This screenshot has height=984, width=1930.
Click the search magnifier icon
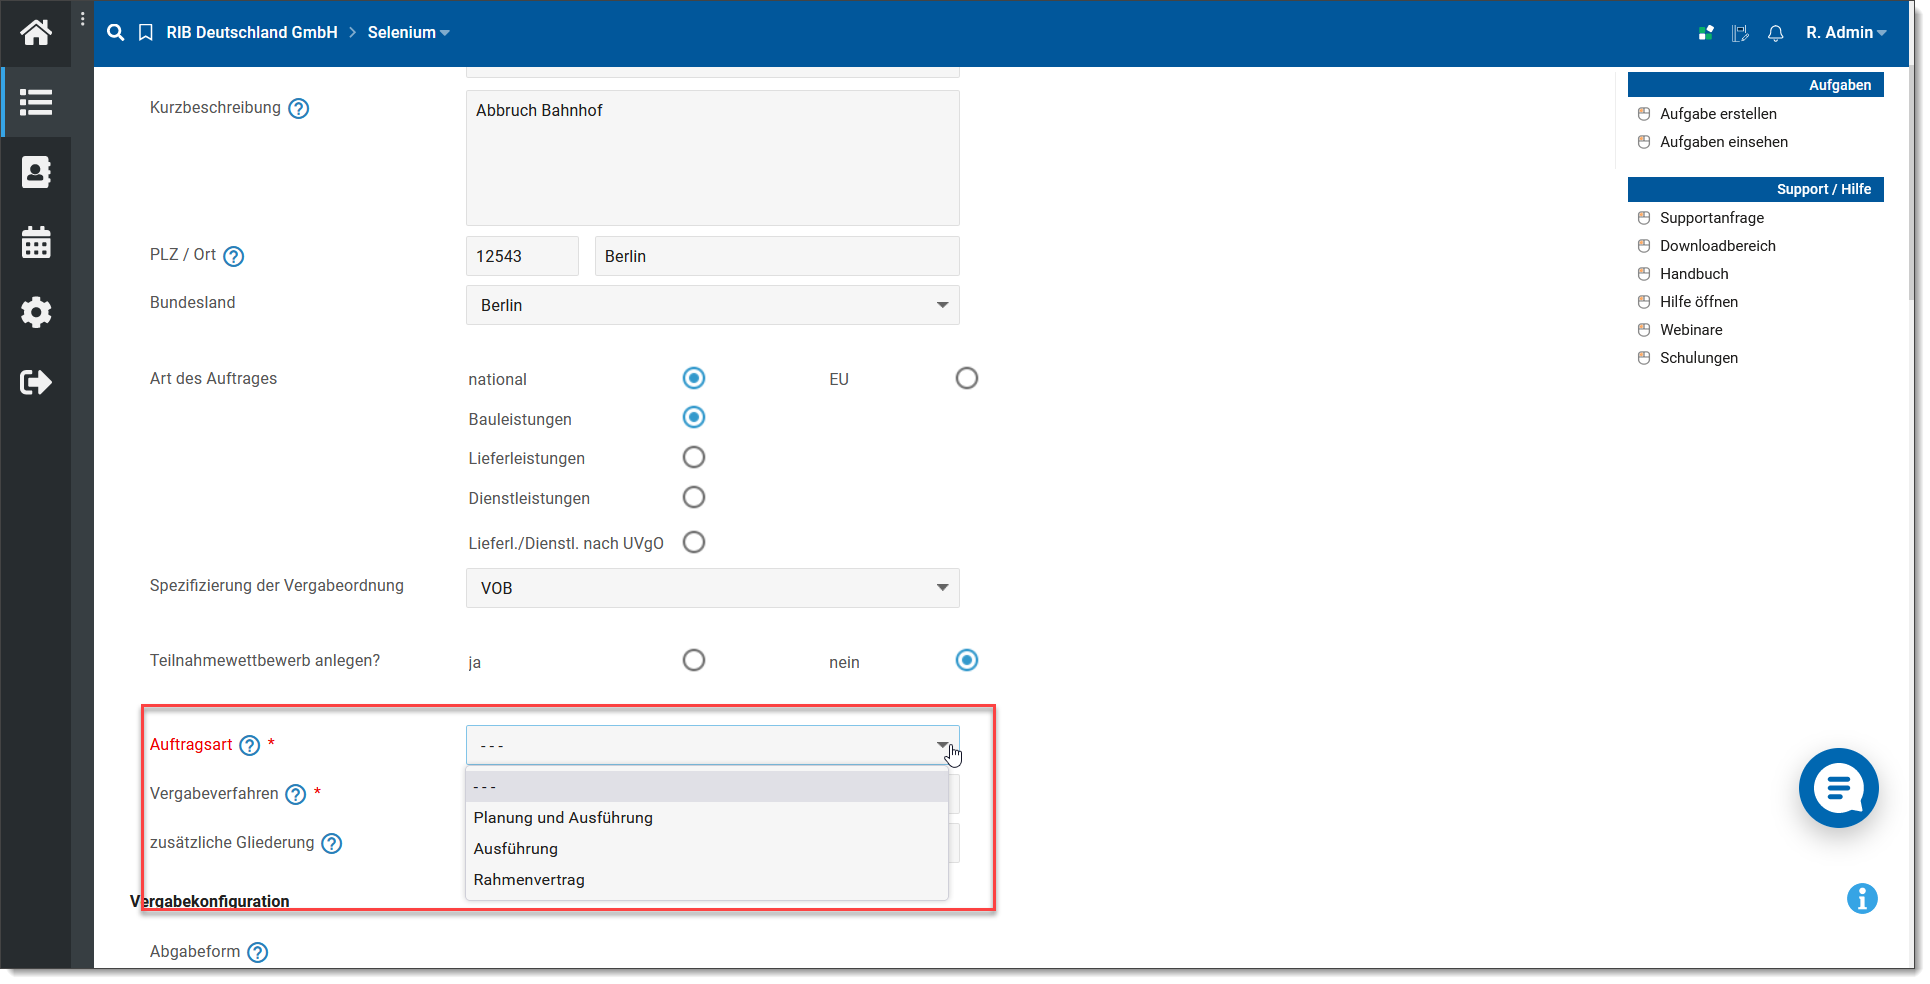116,33
